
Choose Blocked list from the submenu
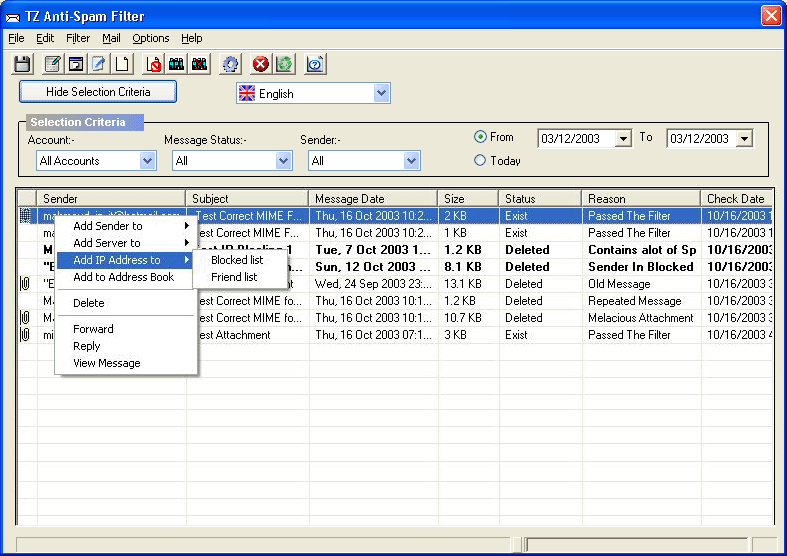click(239, 260)
